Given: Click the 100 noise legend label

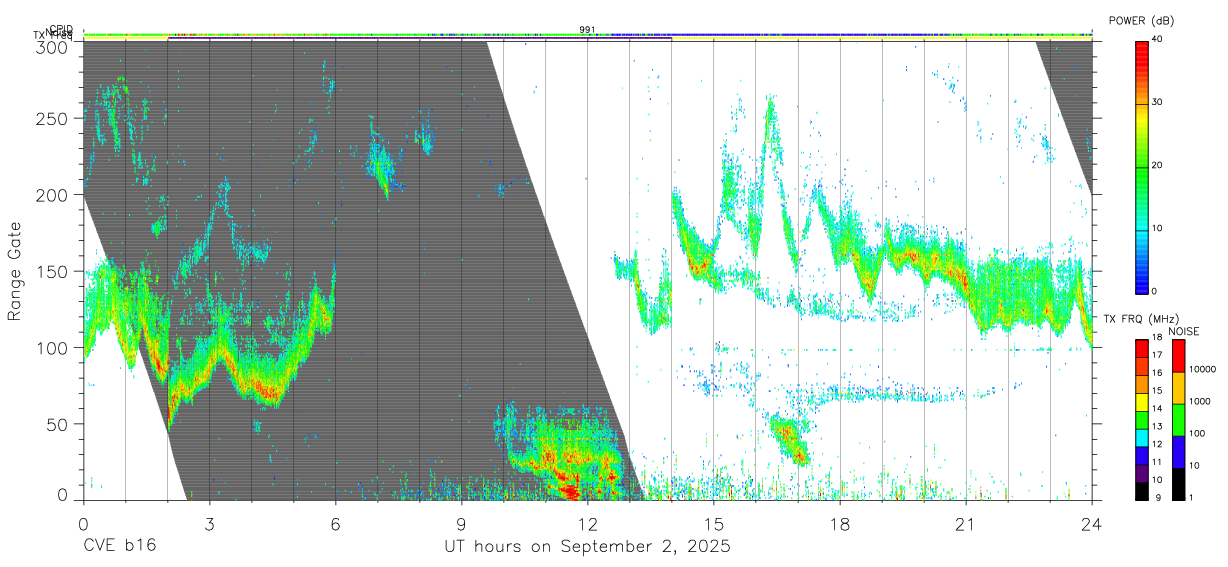Looking at the screenshot, I should tap(1199, 434).
